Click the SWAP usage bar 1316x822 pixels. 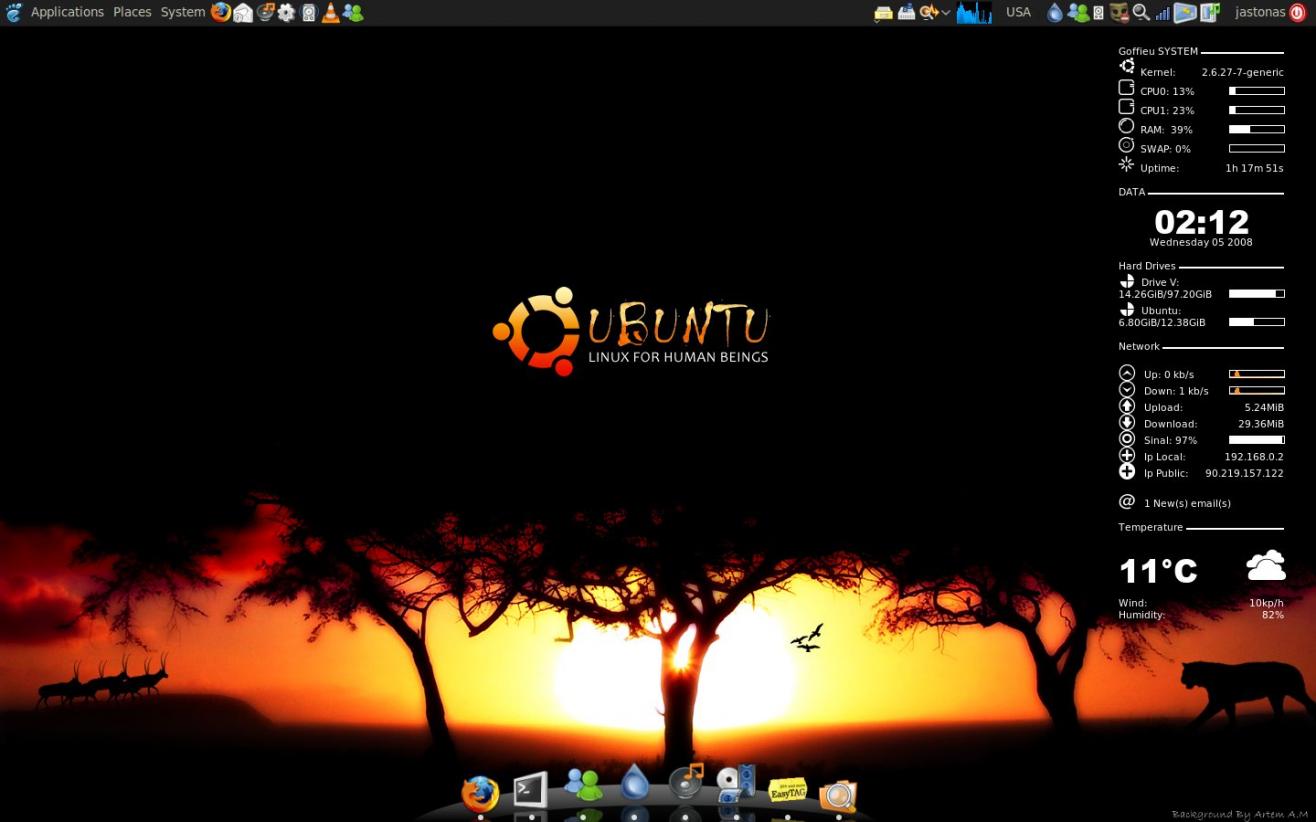coord(1256,148)
